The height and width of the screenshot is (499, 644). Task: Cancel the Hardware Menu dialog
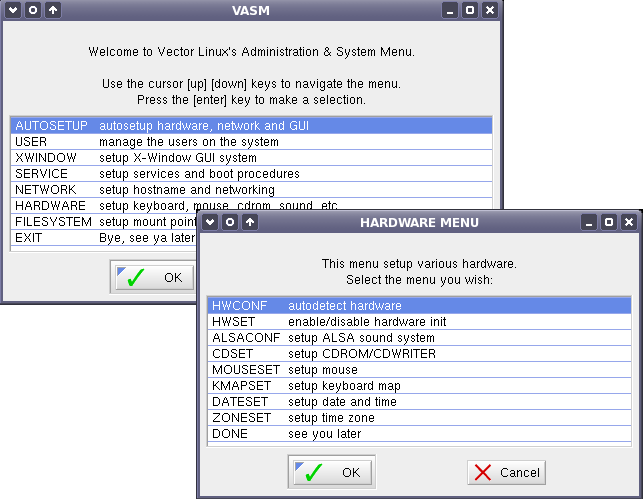click(506, 472)
